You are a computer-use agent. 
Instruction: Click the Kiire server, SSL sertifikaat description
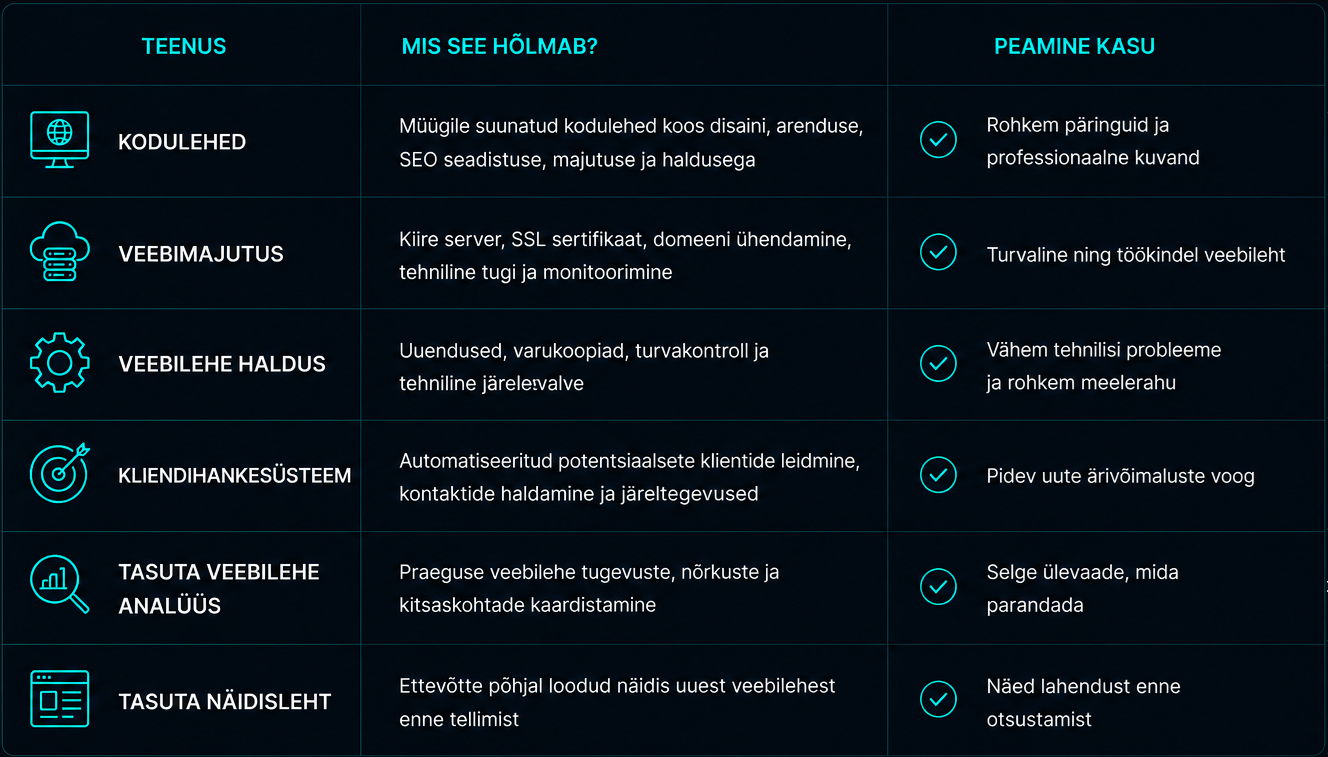625,256
